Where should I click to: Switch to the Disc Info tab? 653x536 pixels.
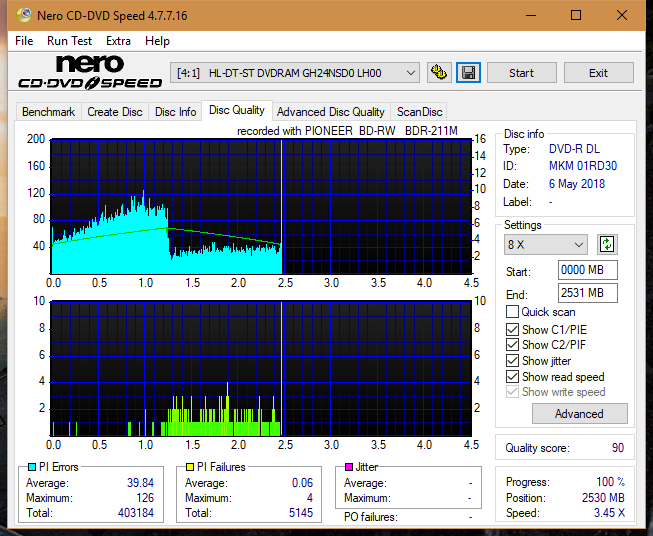[x=175, y=112]
